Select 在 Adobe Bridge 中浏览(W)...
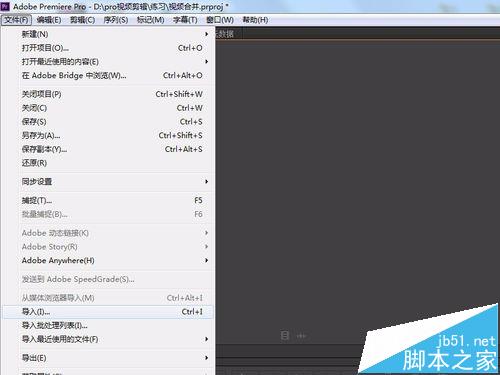Image resolution: width=500 pixels, height=375 pixels. 107,76
